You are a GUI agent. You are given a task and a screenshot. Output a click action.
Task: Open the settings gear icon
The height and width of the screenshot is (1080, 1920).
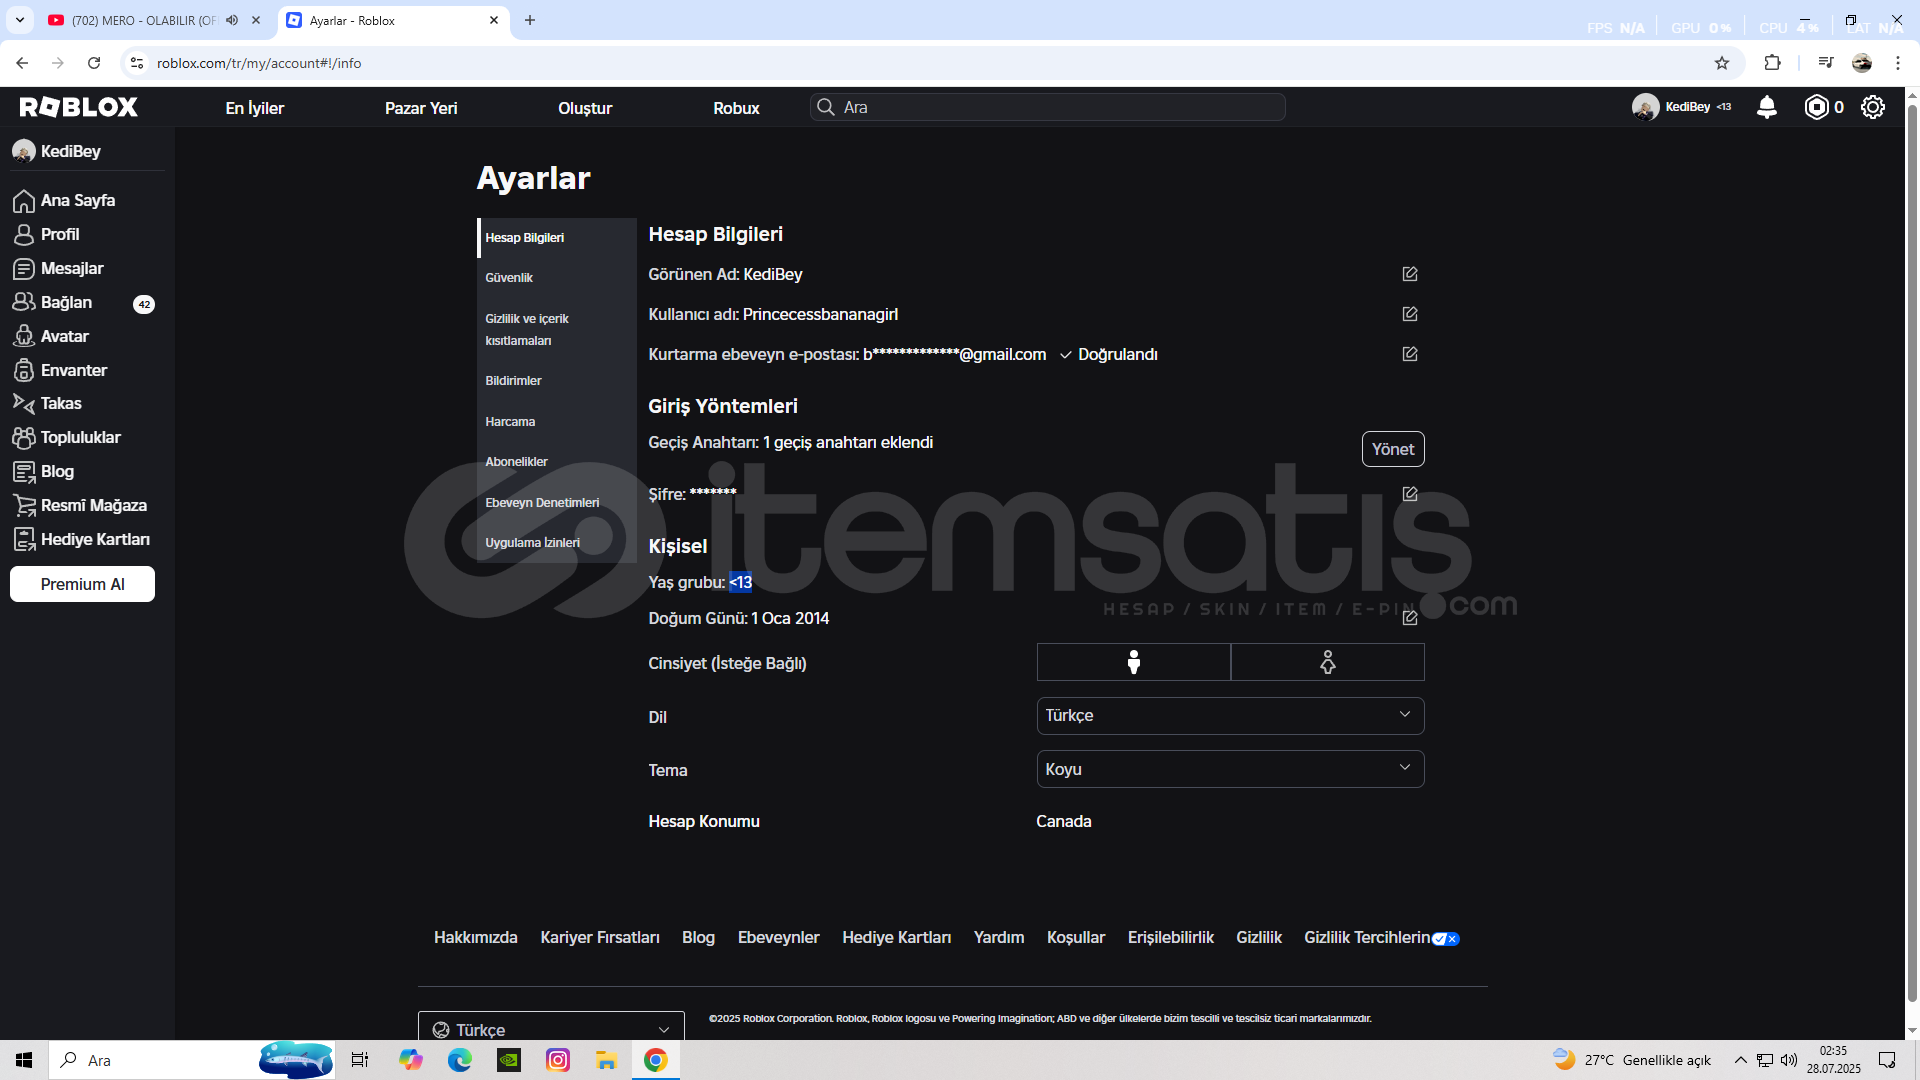(x=1873, y=107)
